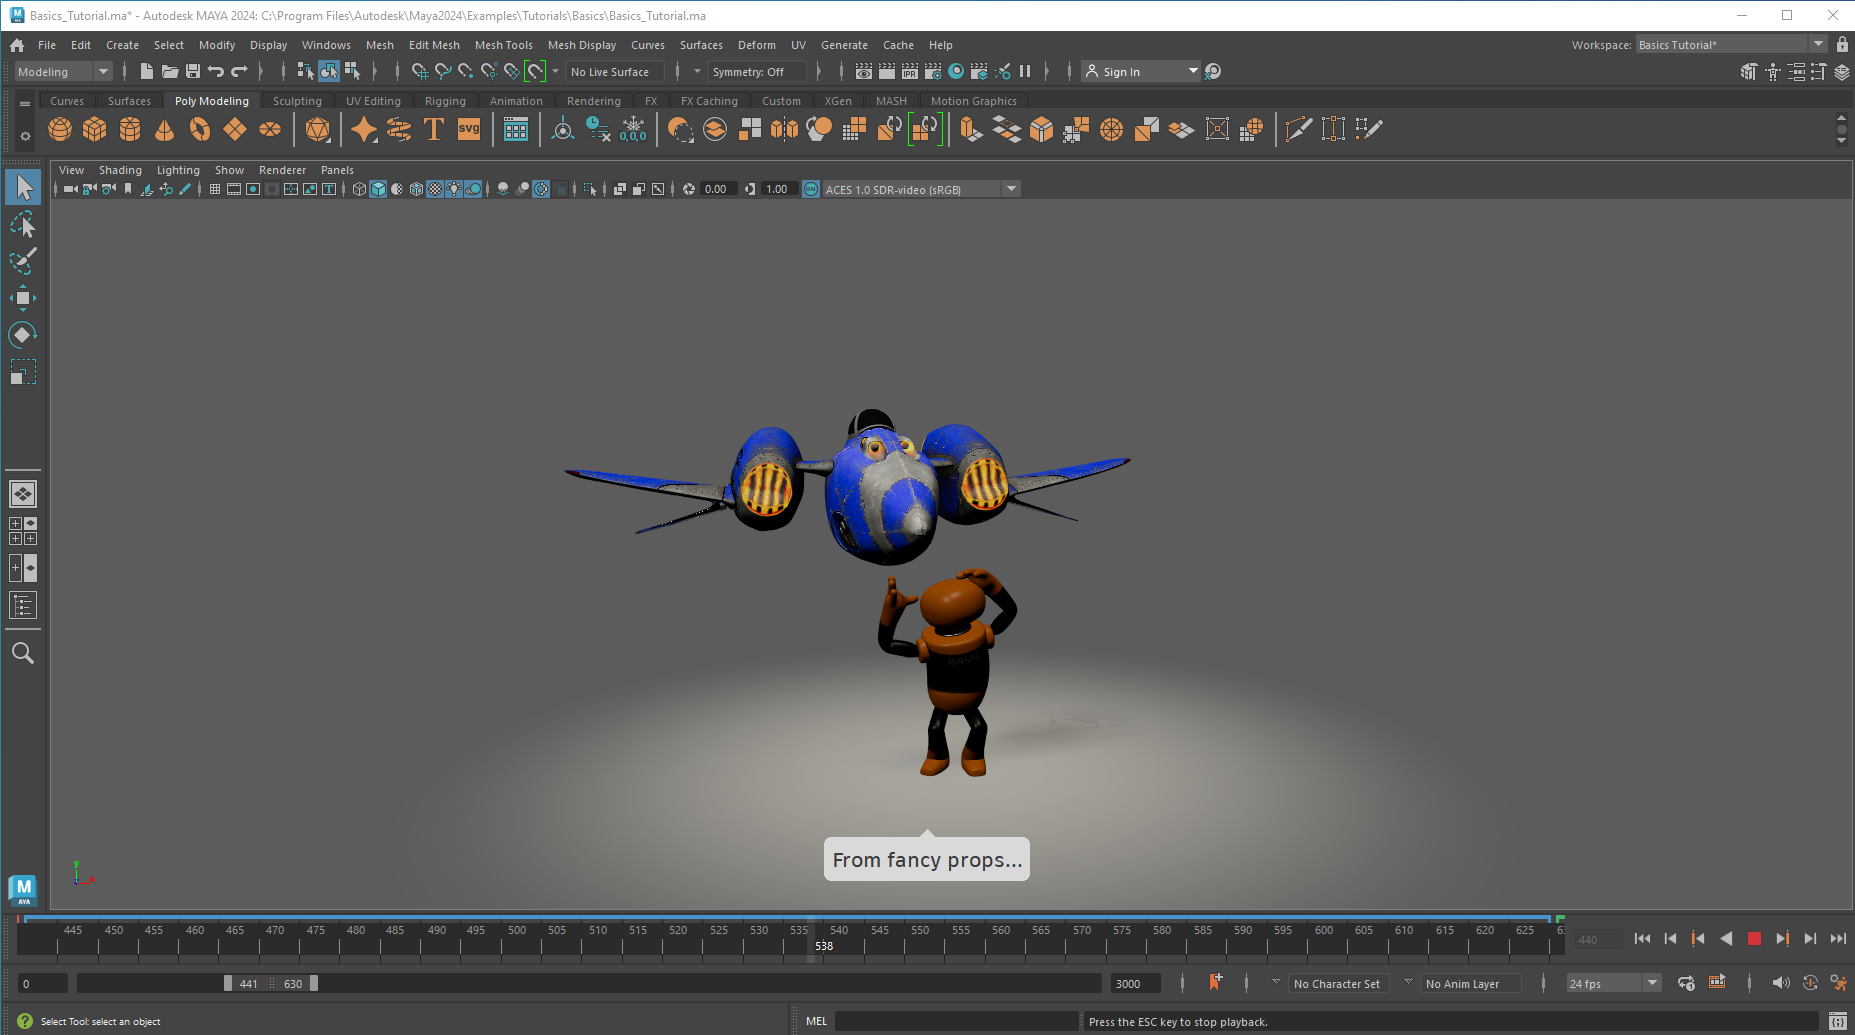Viewport: 1855px width, 1035px height.
Task: Click the MEL command input field
Action: pyautogui.click(x=957, y=1021)
